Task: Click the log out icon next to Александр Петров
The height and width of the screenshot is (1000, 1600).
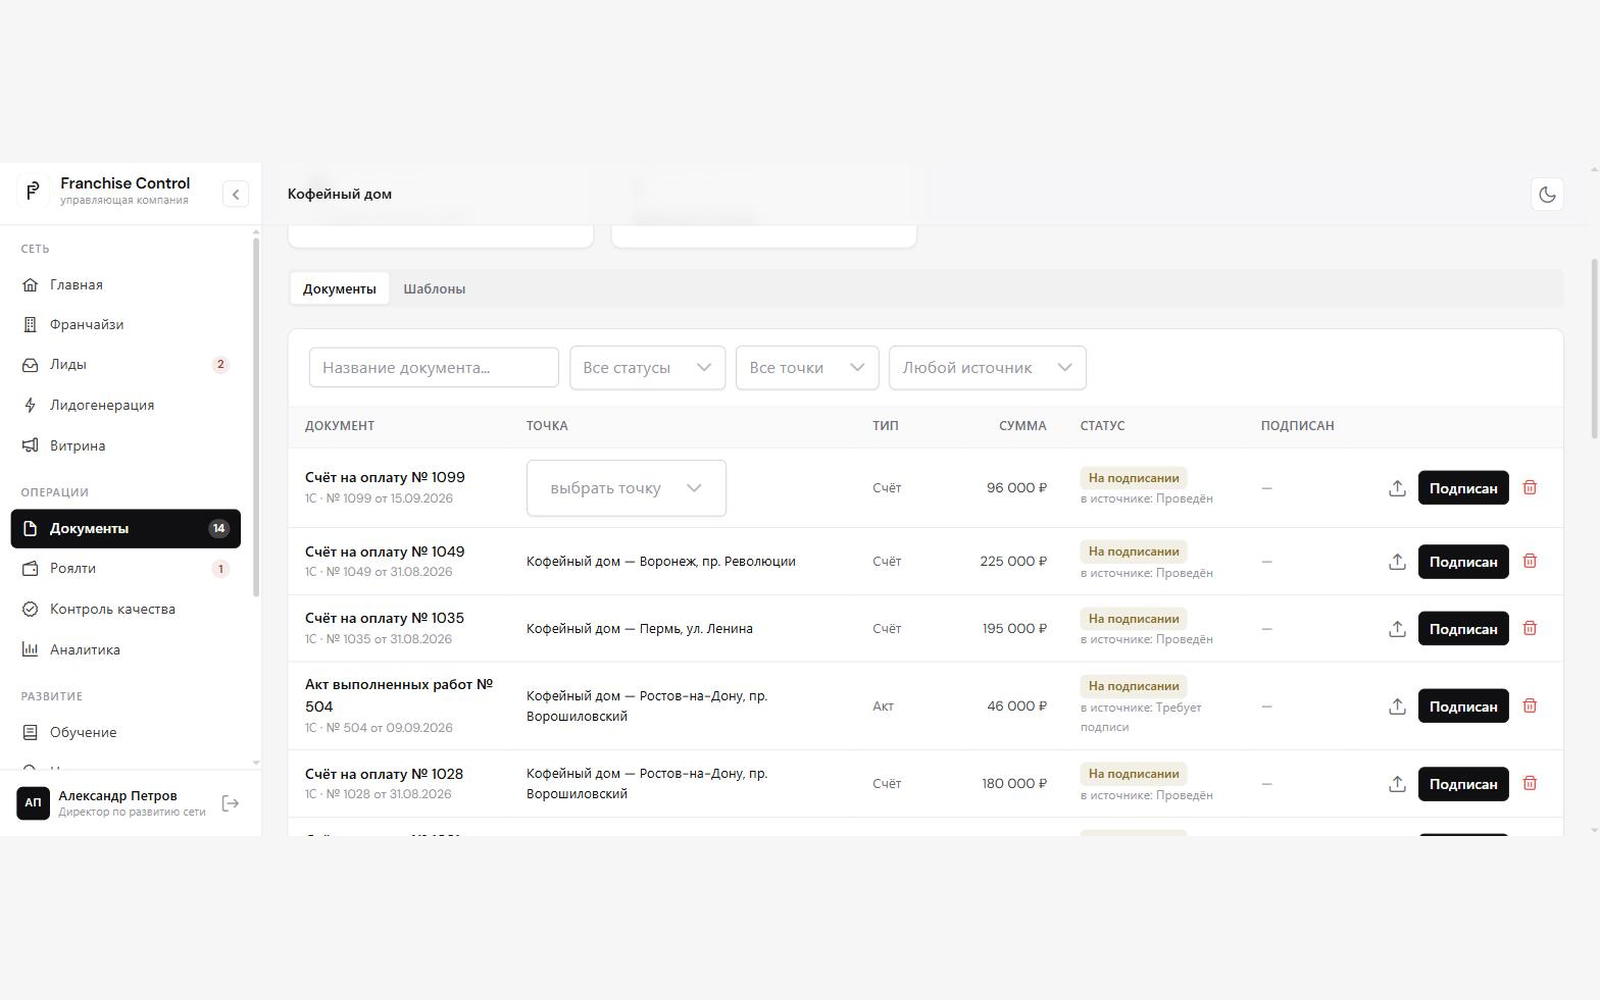Action: pos(230,803)
